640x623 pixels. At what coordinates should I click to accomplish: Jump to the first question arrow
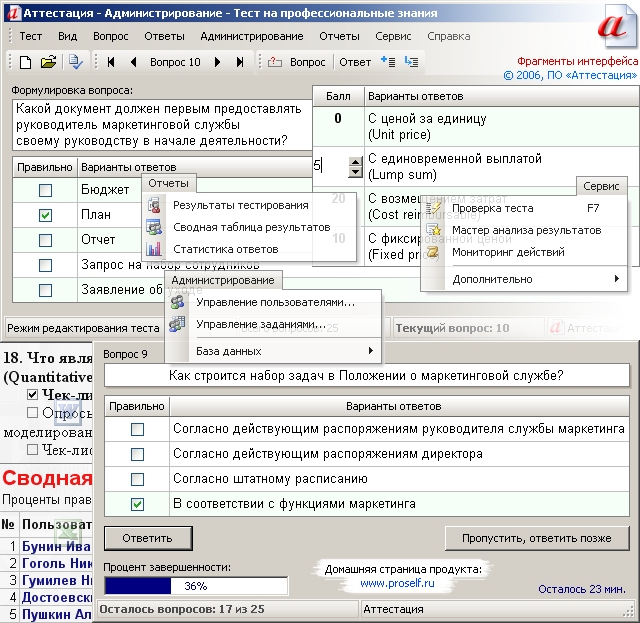(x=112, y=62)
